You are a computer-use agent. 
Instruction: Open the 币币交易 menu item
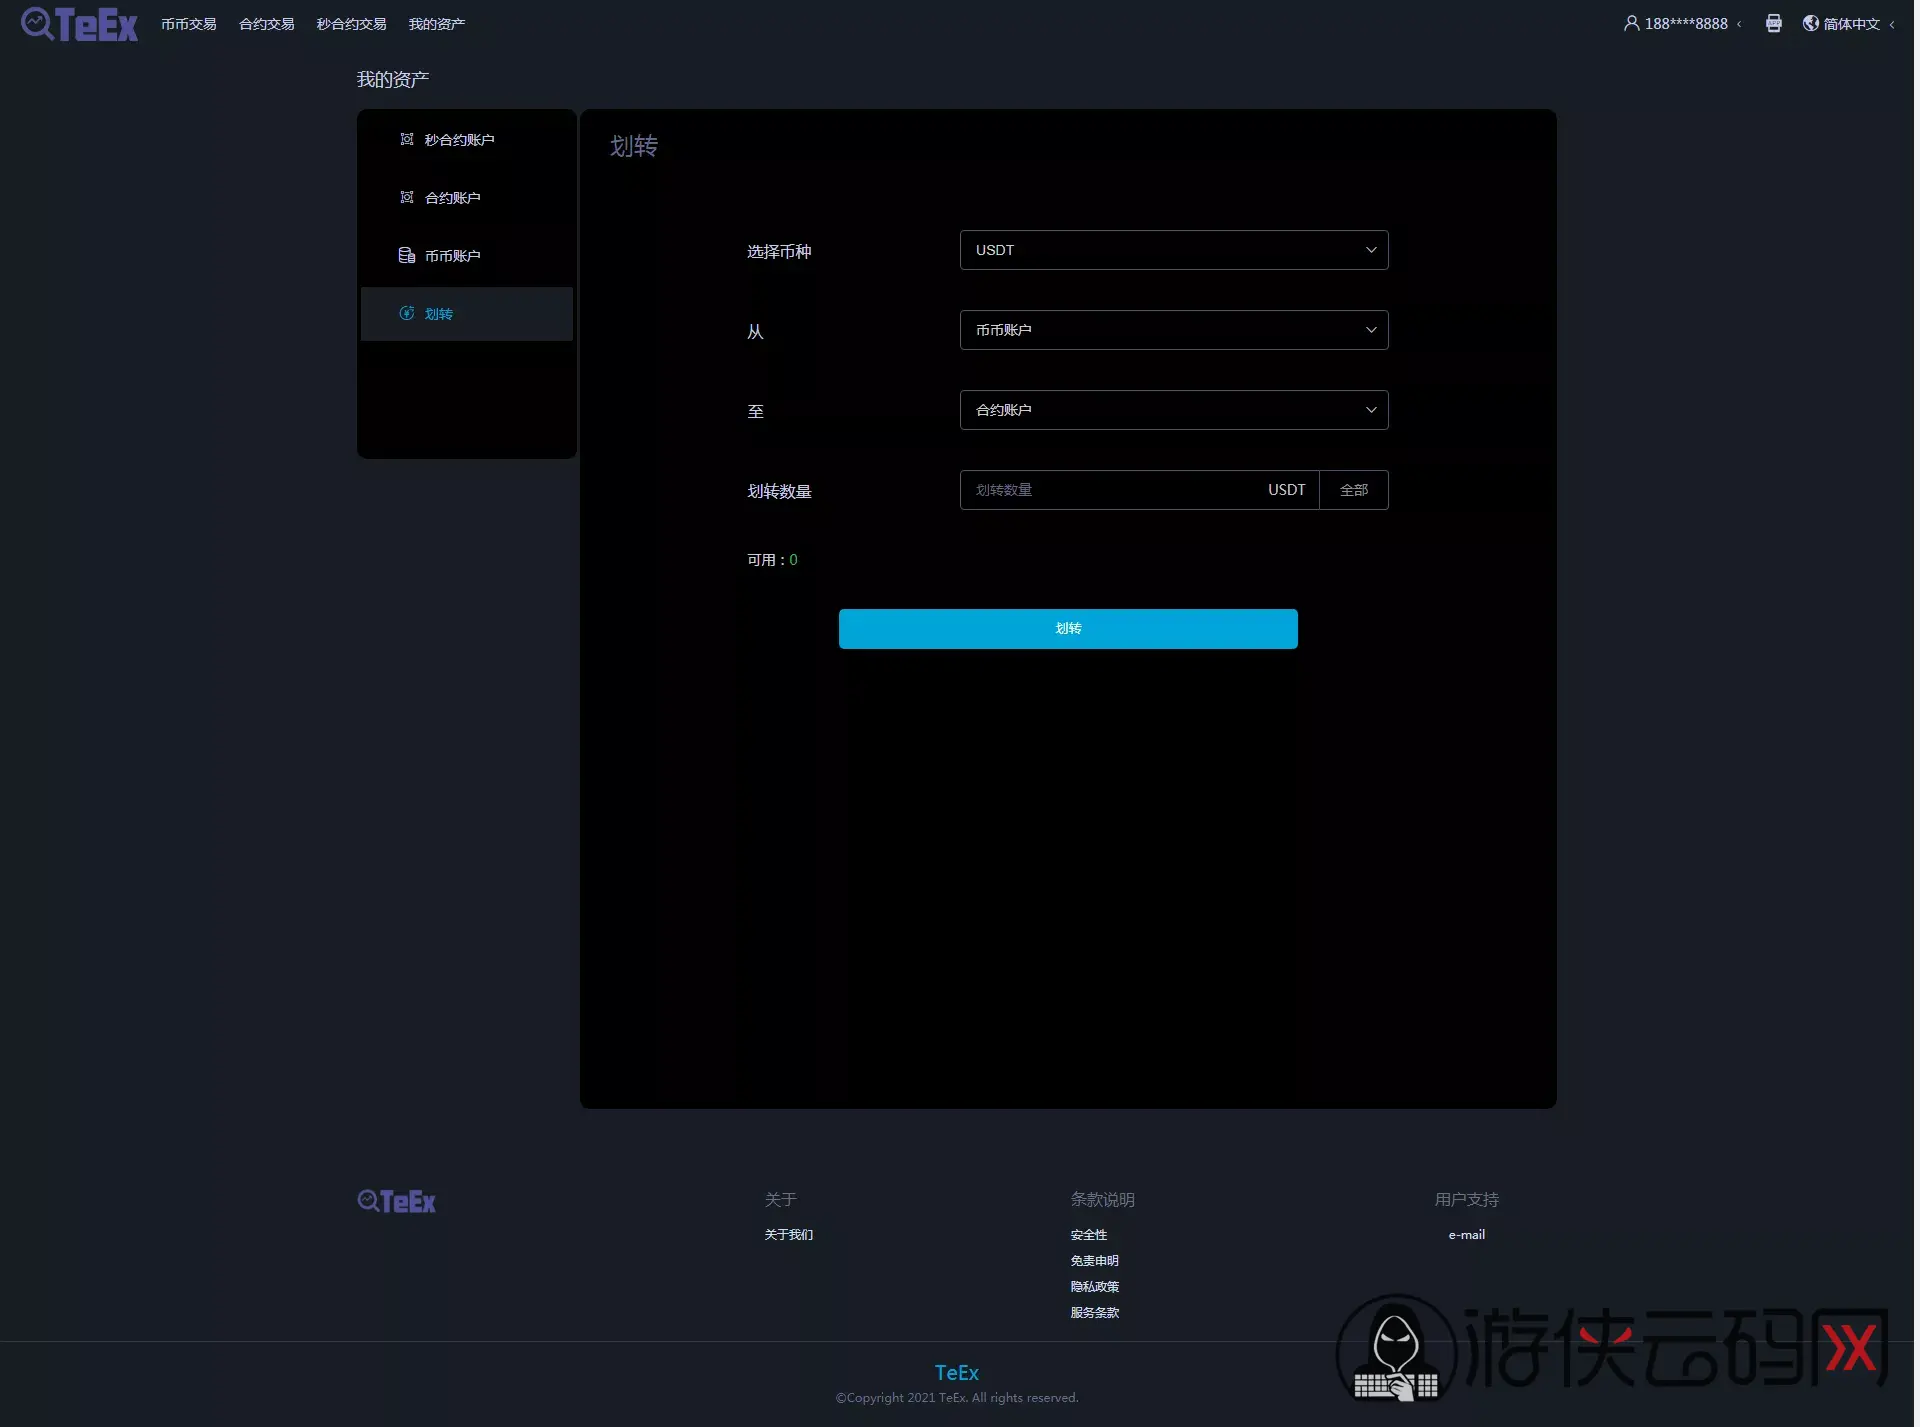point(189,24)
